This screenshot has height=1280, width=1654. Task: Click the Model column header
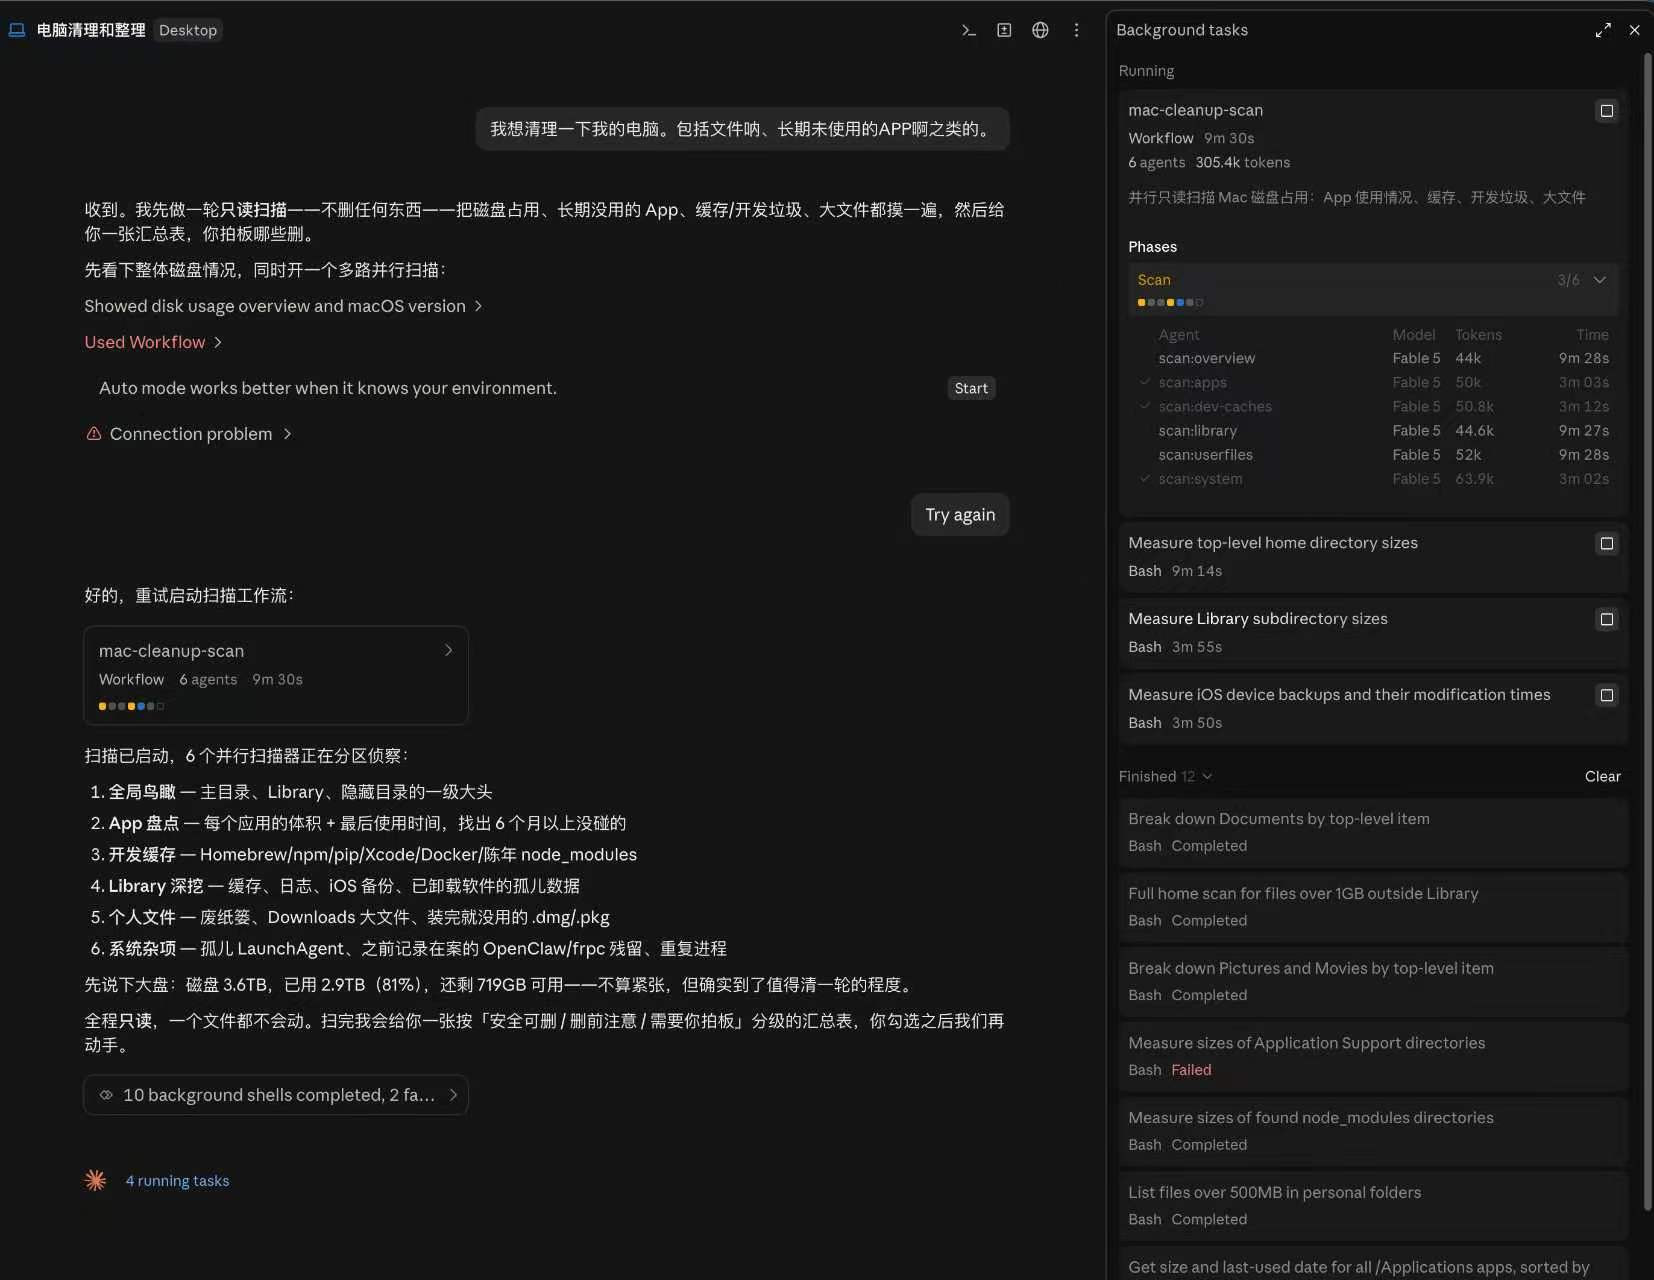pos(1413,335)
